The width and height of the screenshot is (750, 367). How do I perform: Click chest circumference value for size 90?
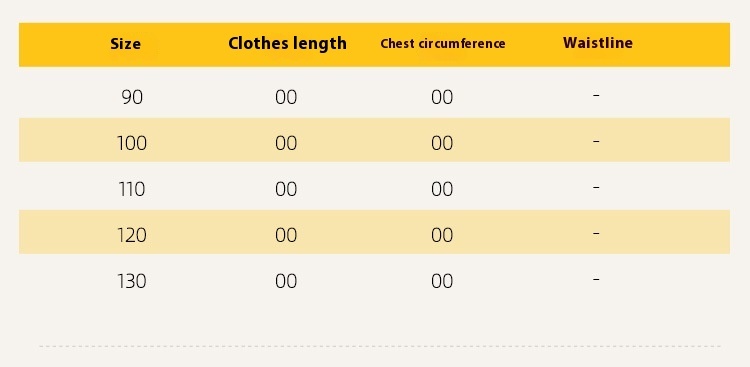pos(442,97)
